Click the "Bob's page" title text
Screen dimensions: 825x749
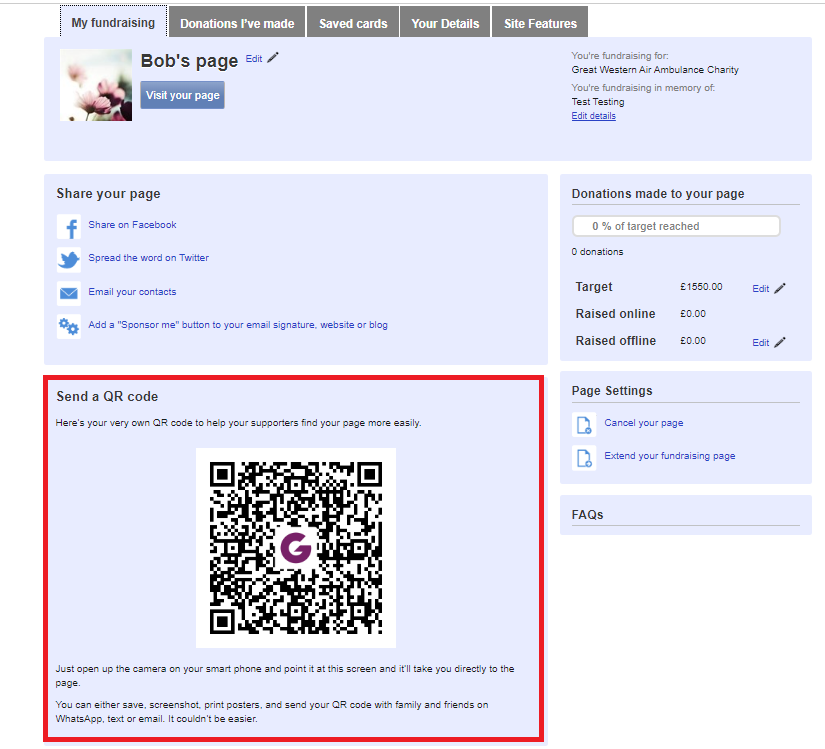click(189, 61)
